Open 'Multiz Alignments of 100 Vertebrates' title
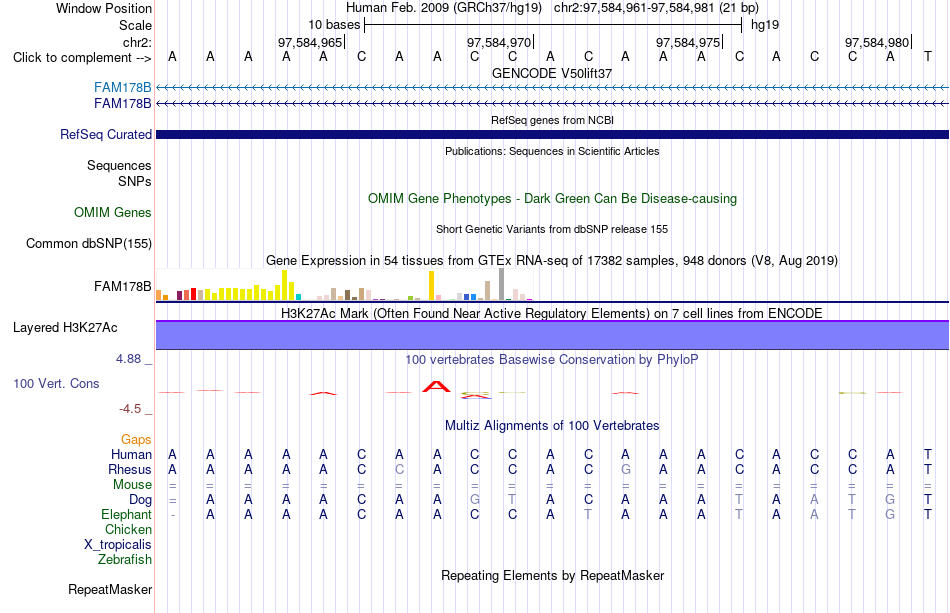 552,426
